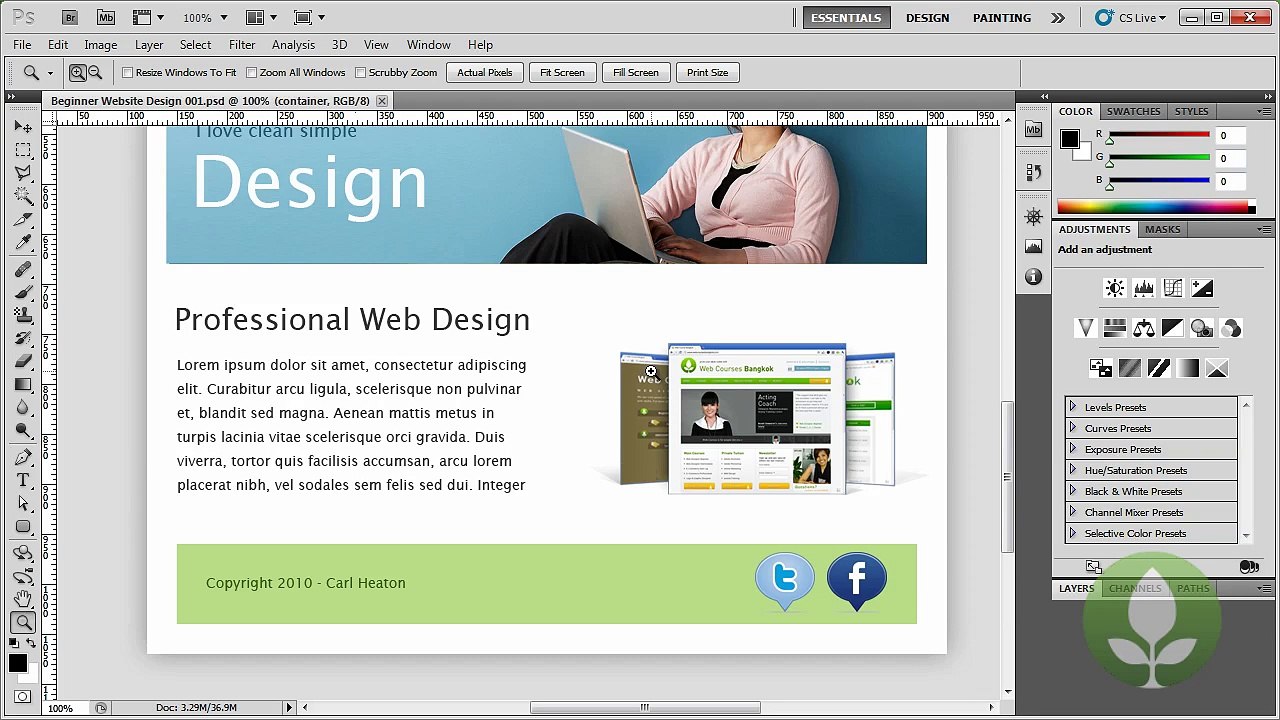Select the Blur tool
The width and height of the screenshot is (1280, 720).
23,408
